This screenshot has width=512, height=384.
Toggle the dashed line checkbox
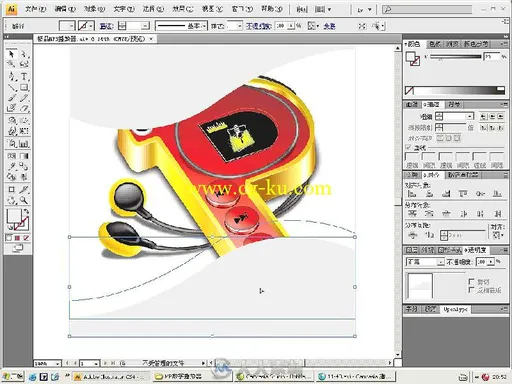coord(408,147)
